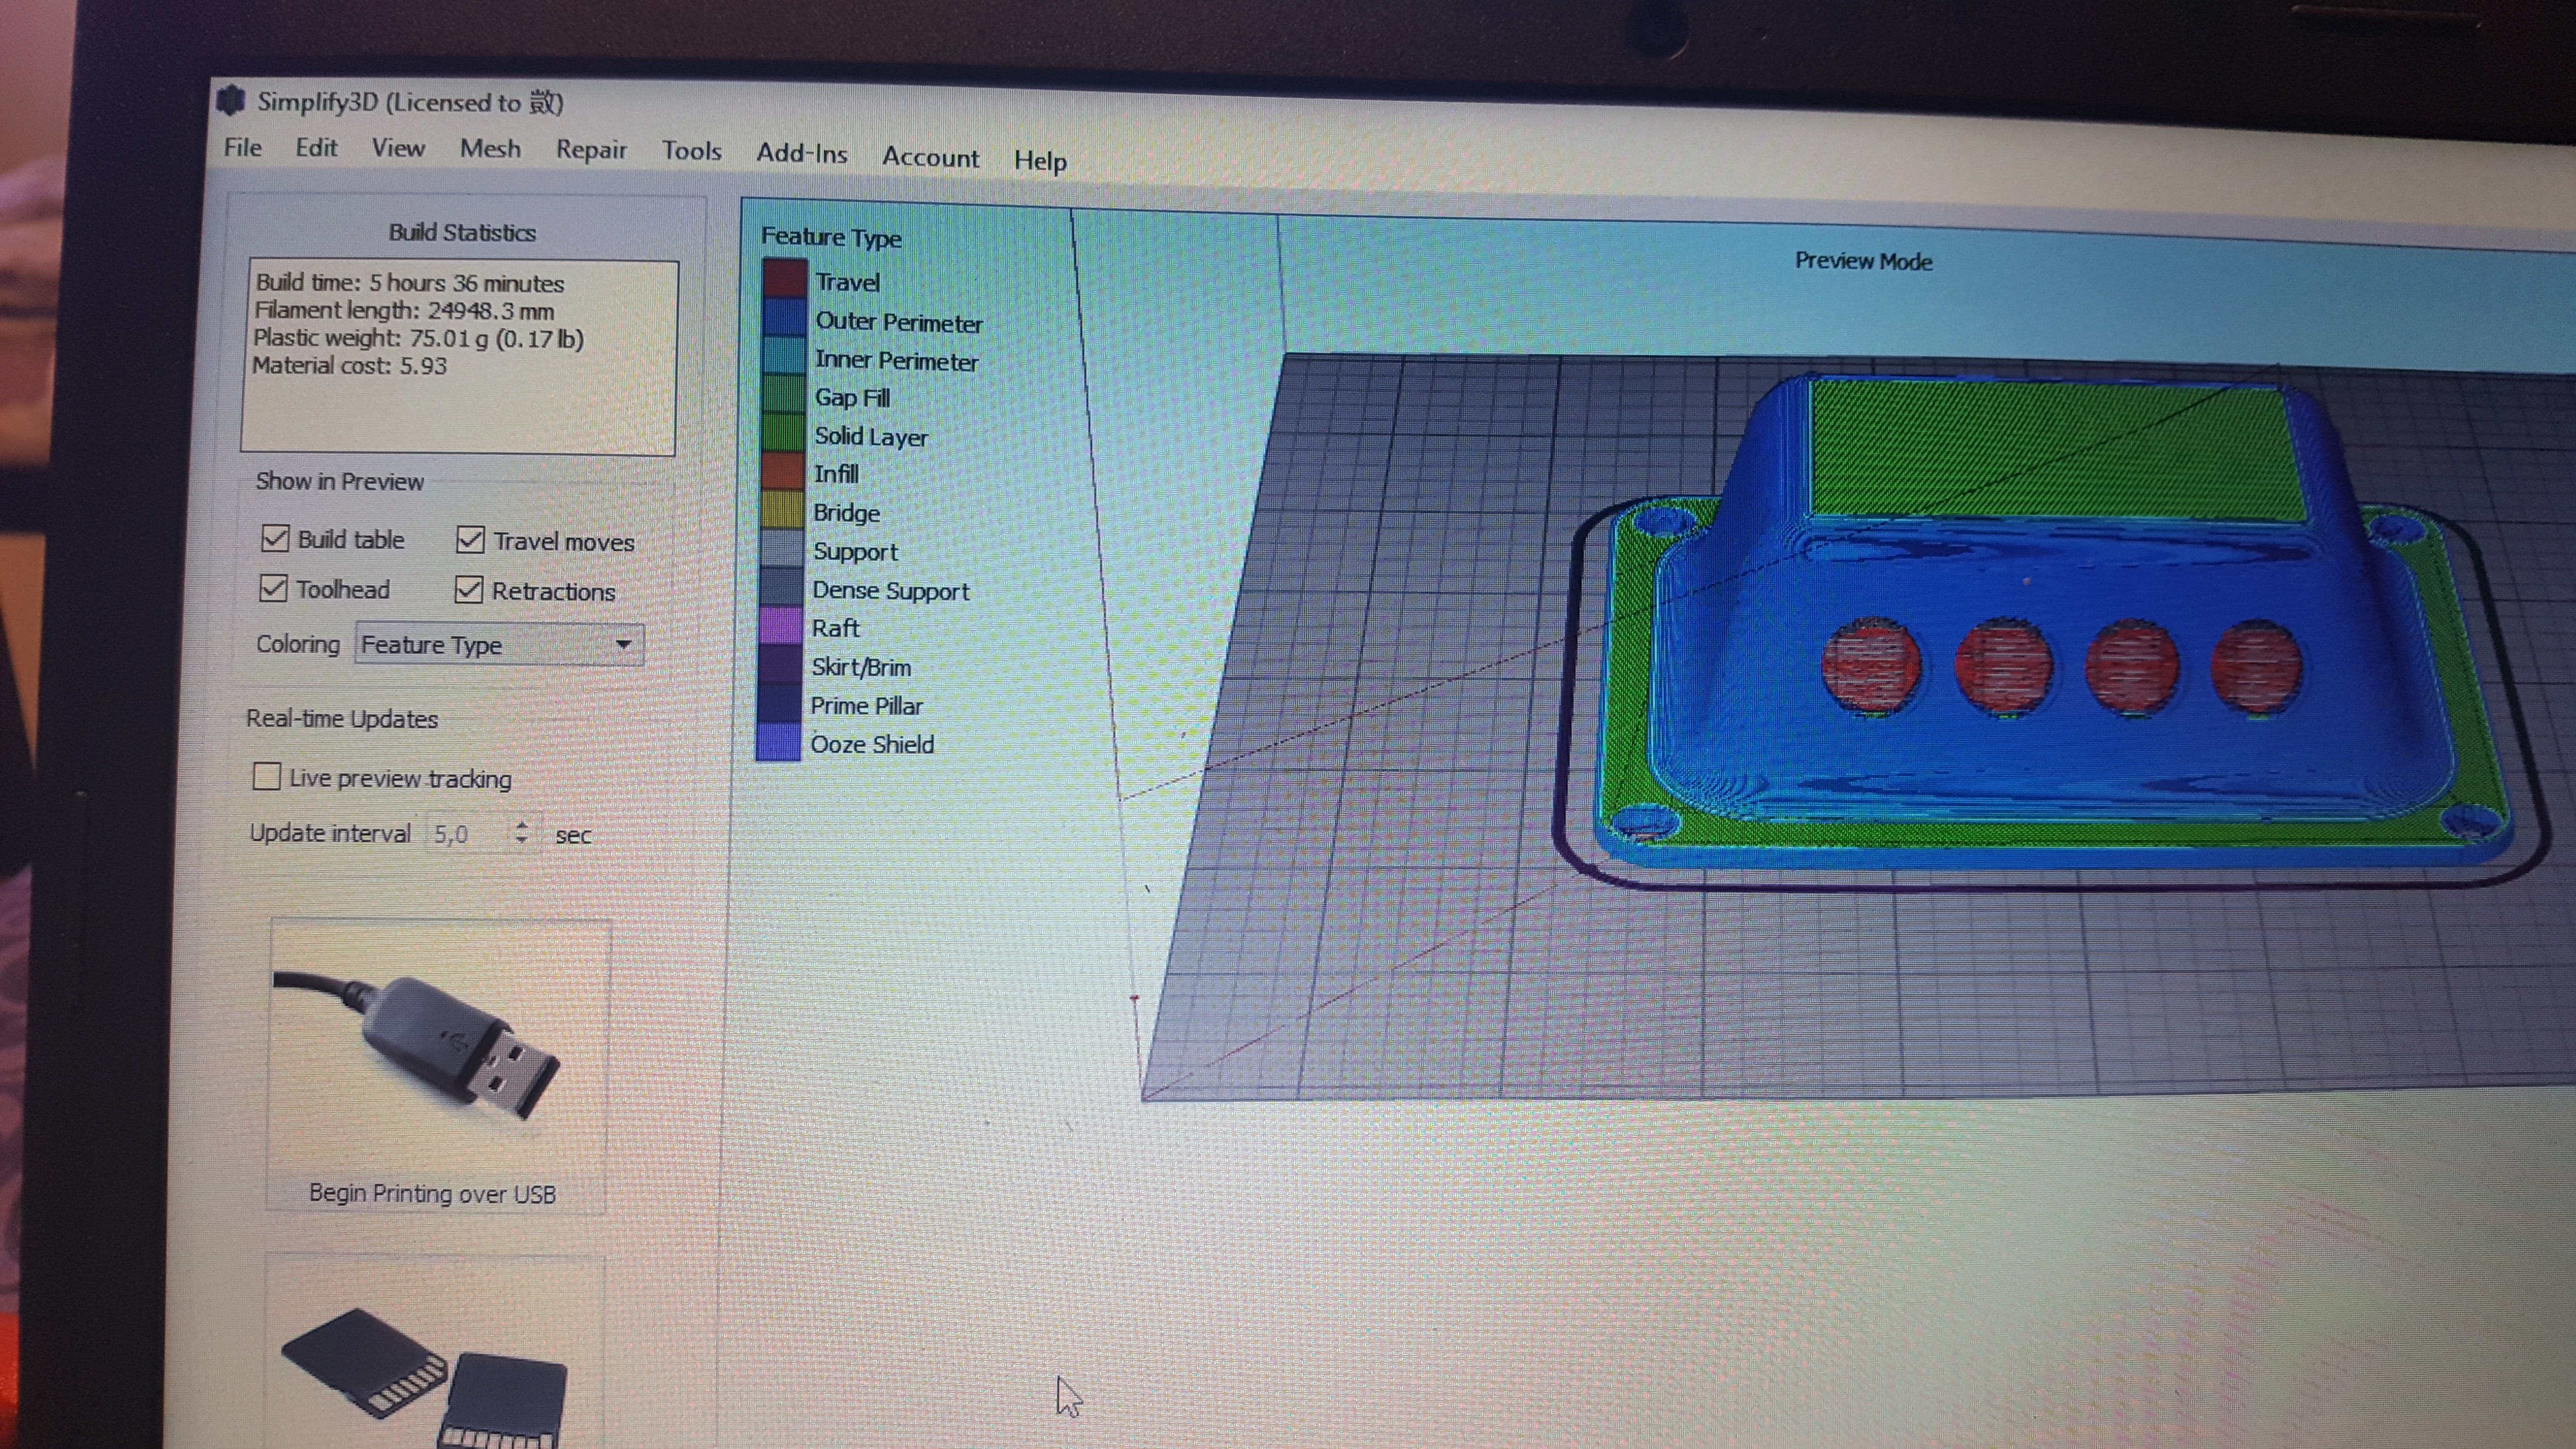Screen dimensions: 2576x1449
Task: Enable Live preview tracking
Action: pos(266,776)
